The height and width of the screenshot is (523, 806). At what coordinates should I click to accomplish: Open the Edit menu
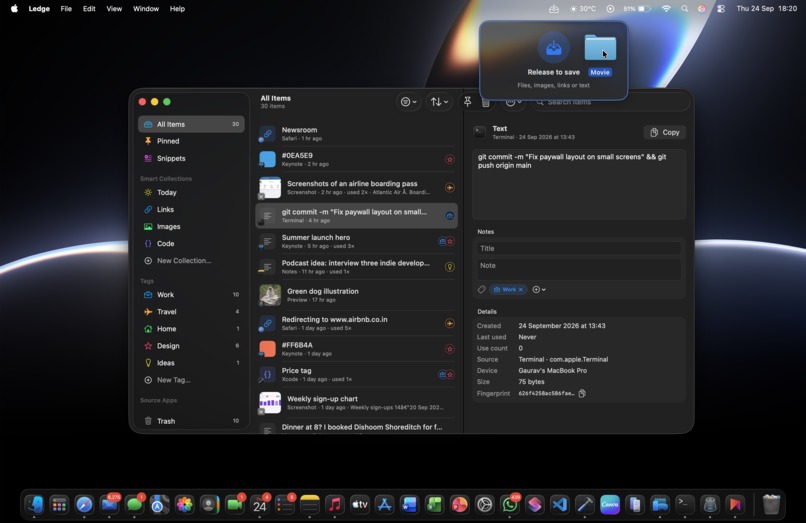coord(89,9)
